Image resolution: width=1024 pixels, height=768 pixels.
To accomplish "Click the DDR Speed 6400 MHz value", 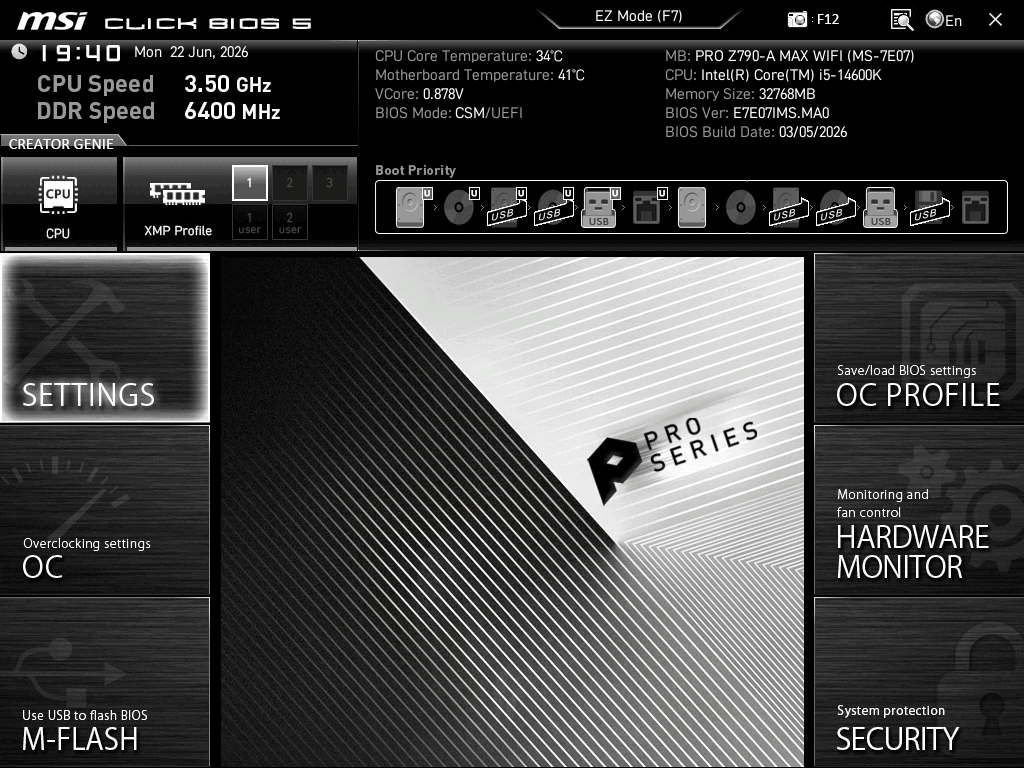I will [232, 111].
